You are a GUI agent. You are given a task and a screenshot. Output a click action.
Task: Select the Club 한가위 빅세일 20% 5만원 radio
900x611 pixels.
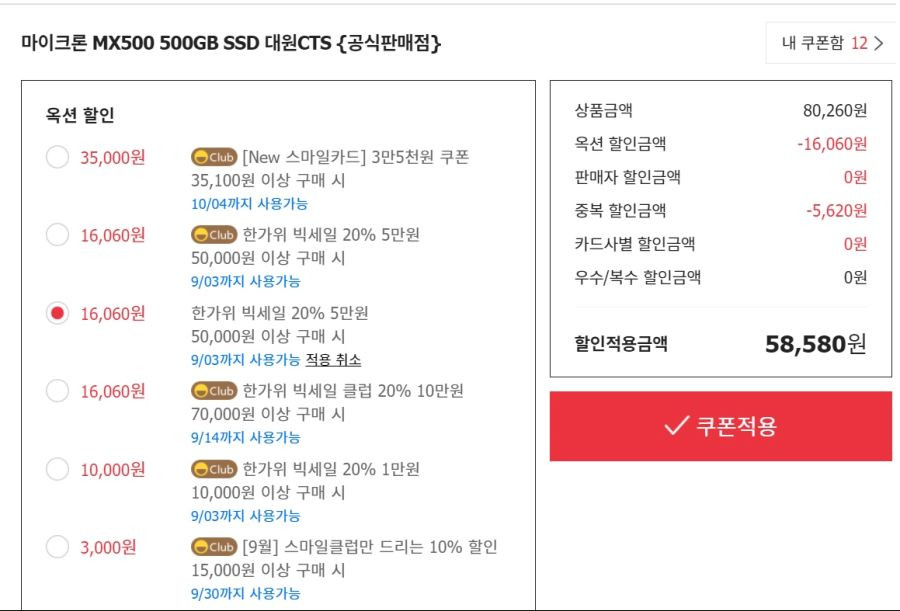[57, 234]
